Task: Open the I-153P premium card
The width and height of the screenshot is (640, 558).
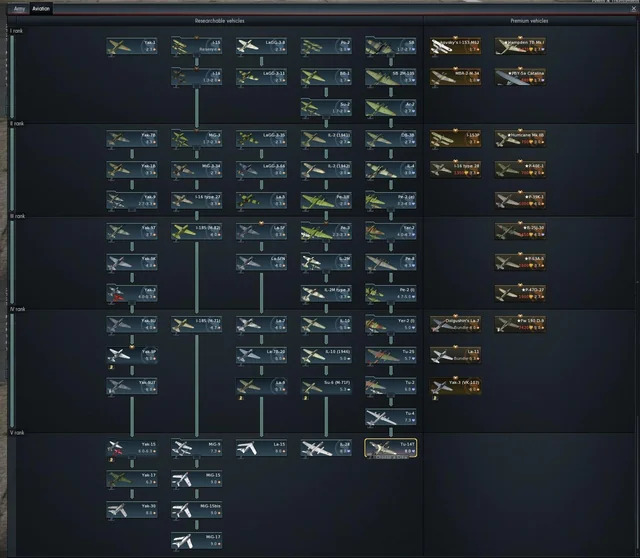Action: [456, 139]
